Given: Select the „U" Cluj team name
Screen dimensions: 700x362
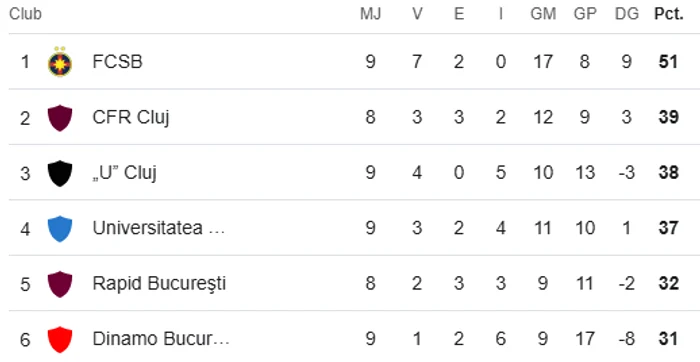Looking at the screenshot, I should [x=125, y=173].
